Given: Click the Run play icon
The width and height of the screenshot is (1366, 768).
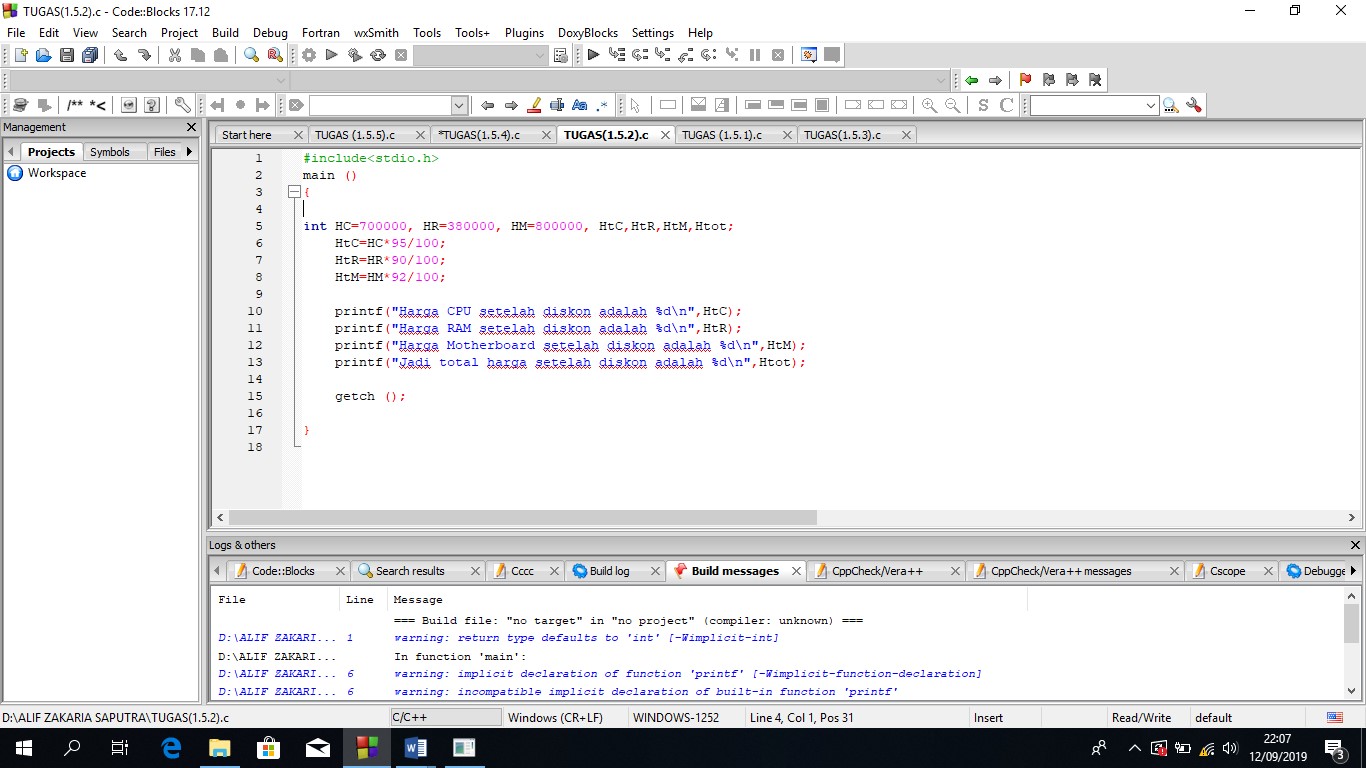Looking at the screenshot, I should (332, 55).
